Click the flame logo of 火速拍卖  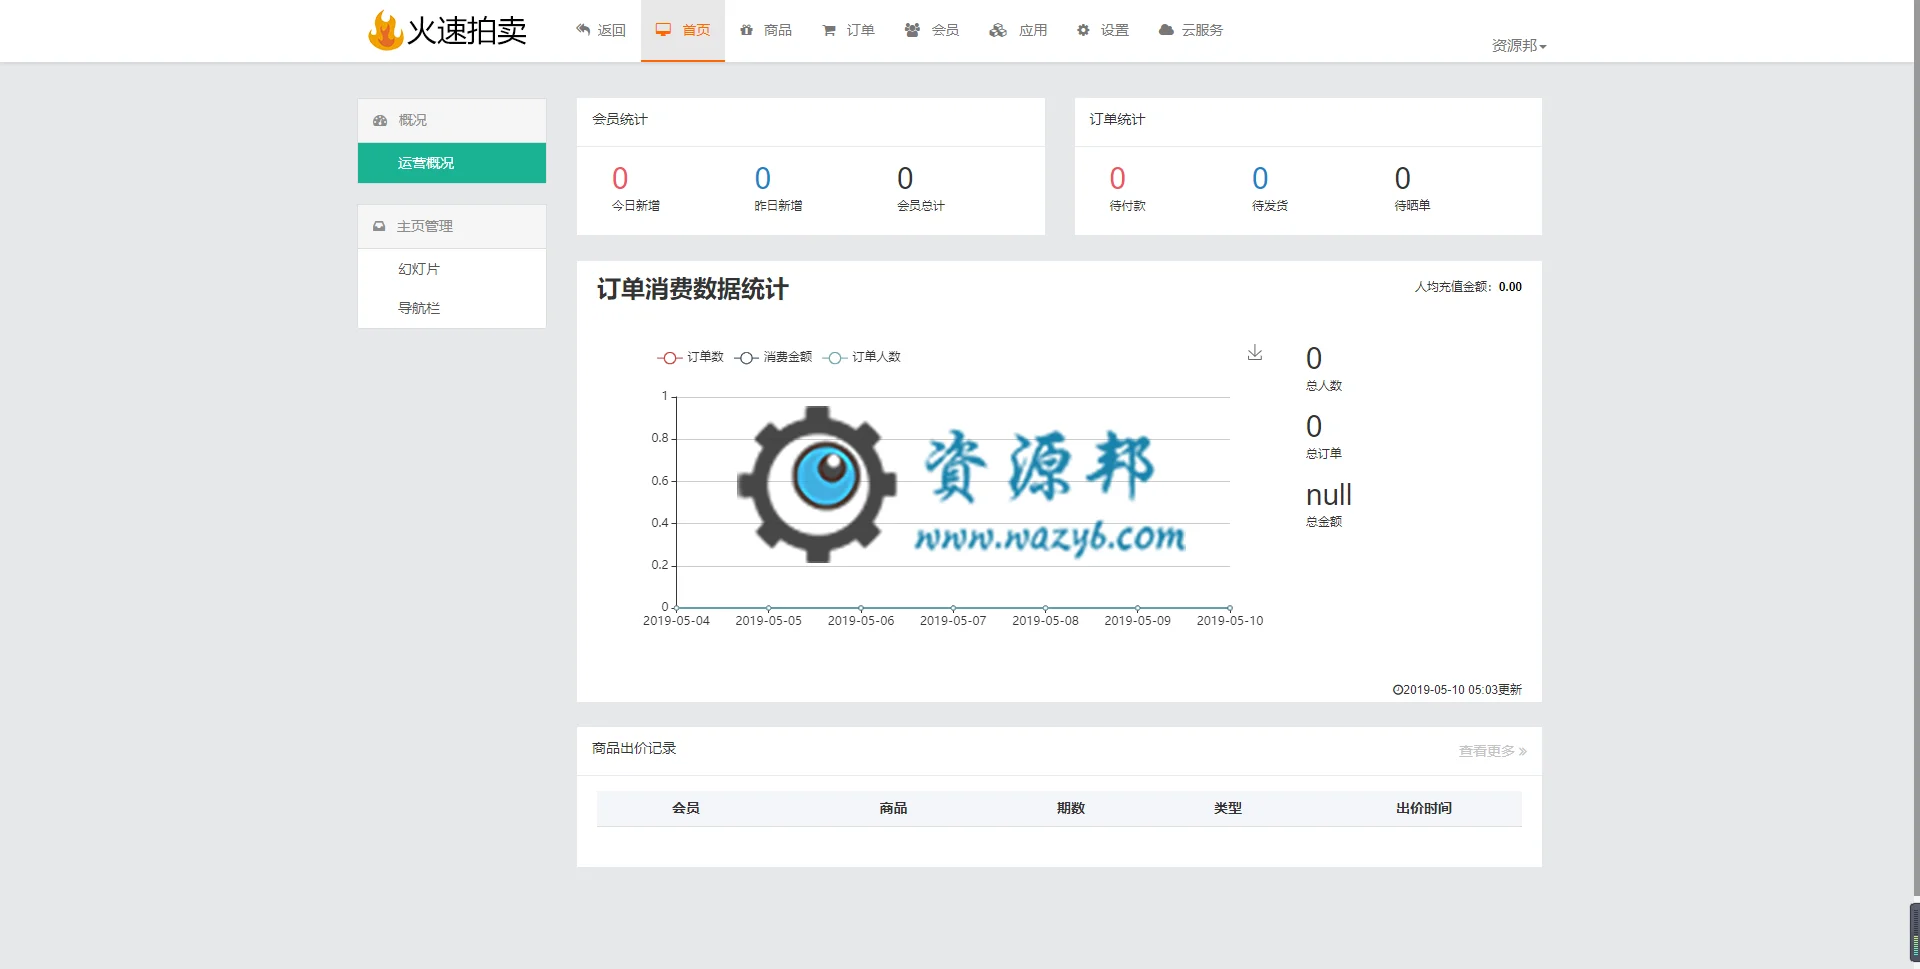coord(385,30)
